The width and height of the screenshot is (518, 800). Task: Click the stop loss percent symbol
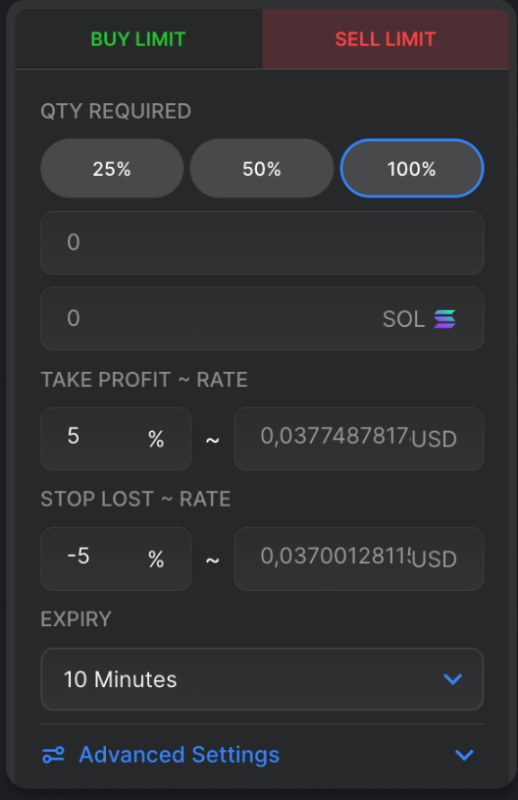pyautogui.click(x=156, y=559)
